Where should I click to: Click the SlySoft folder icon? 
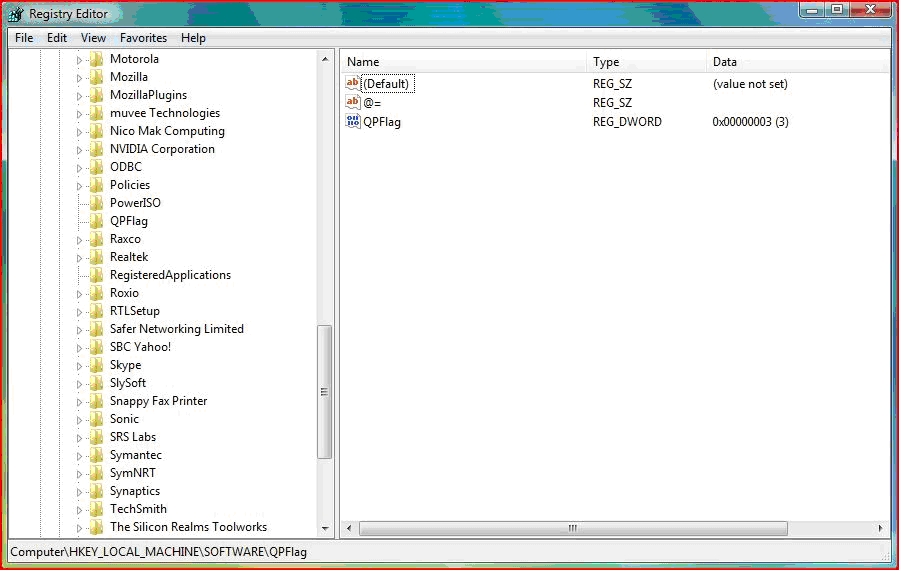(x=97, y=383)
